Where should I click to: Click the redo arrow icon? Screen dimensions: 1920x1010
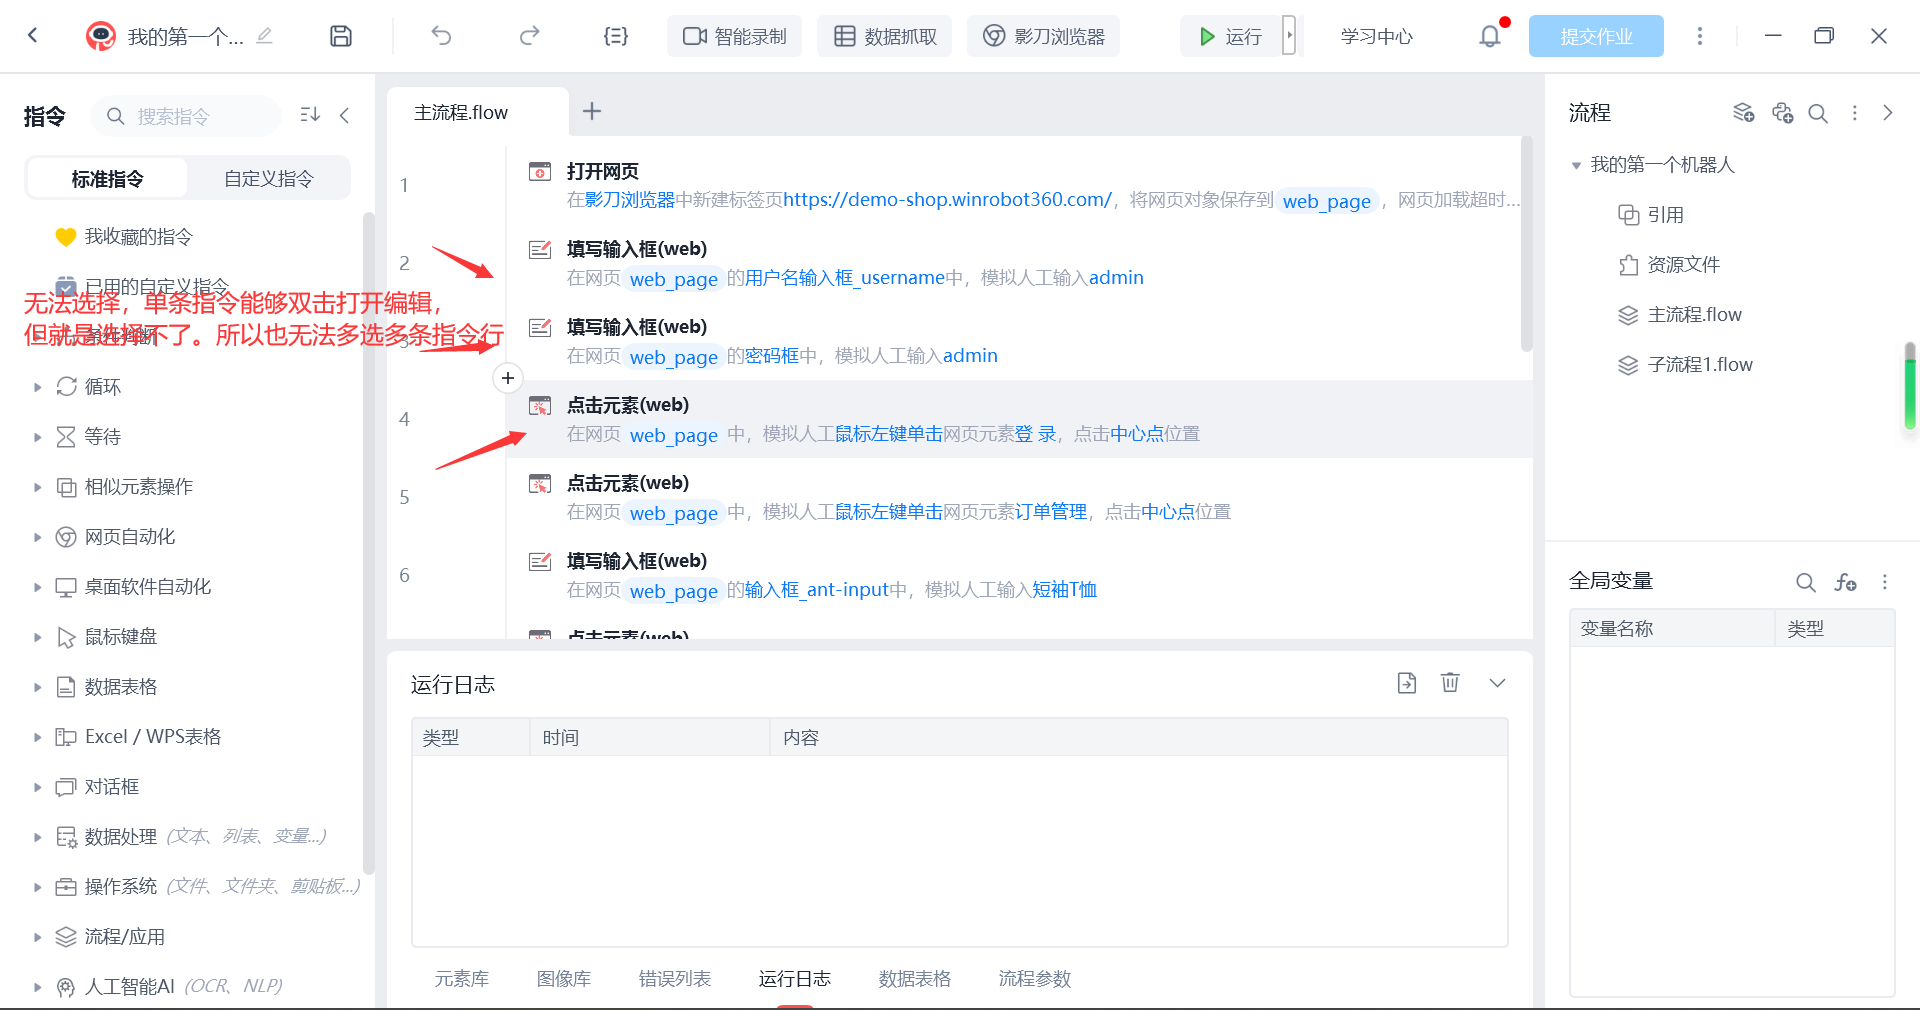point(529,36)
